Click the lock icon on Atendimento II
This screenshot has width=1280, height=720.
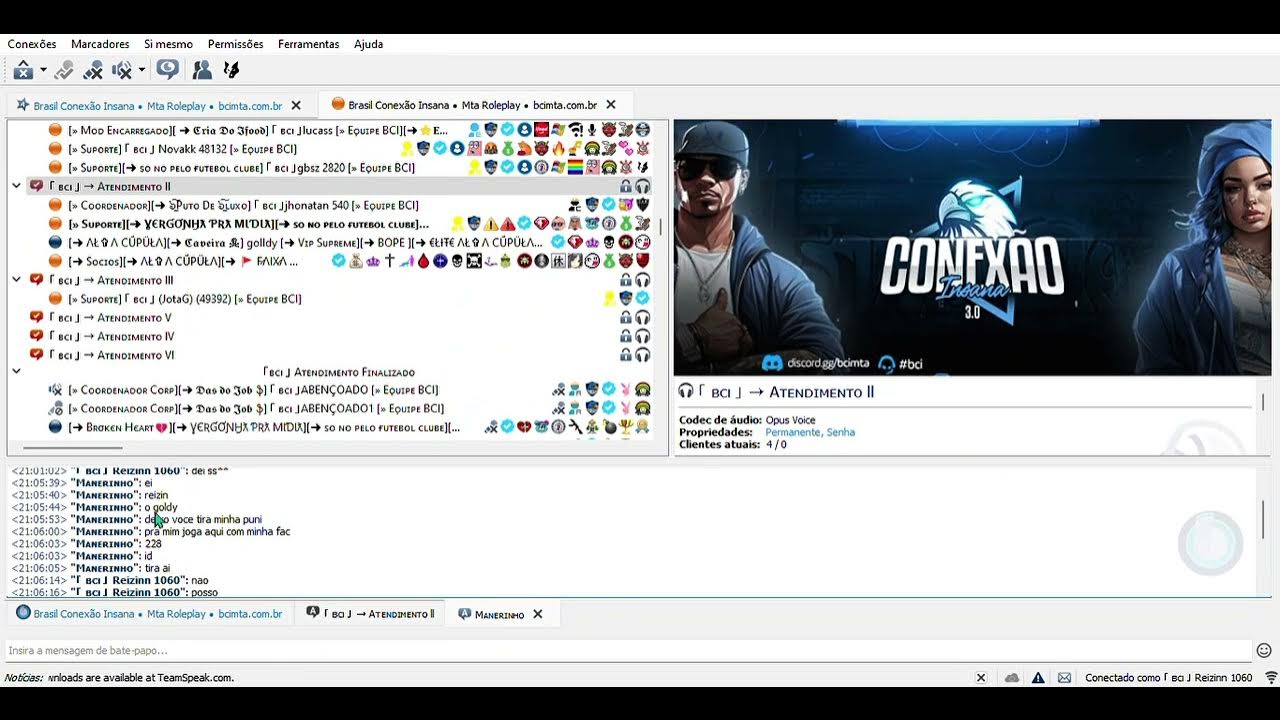(x=626, y=187)
